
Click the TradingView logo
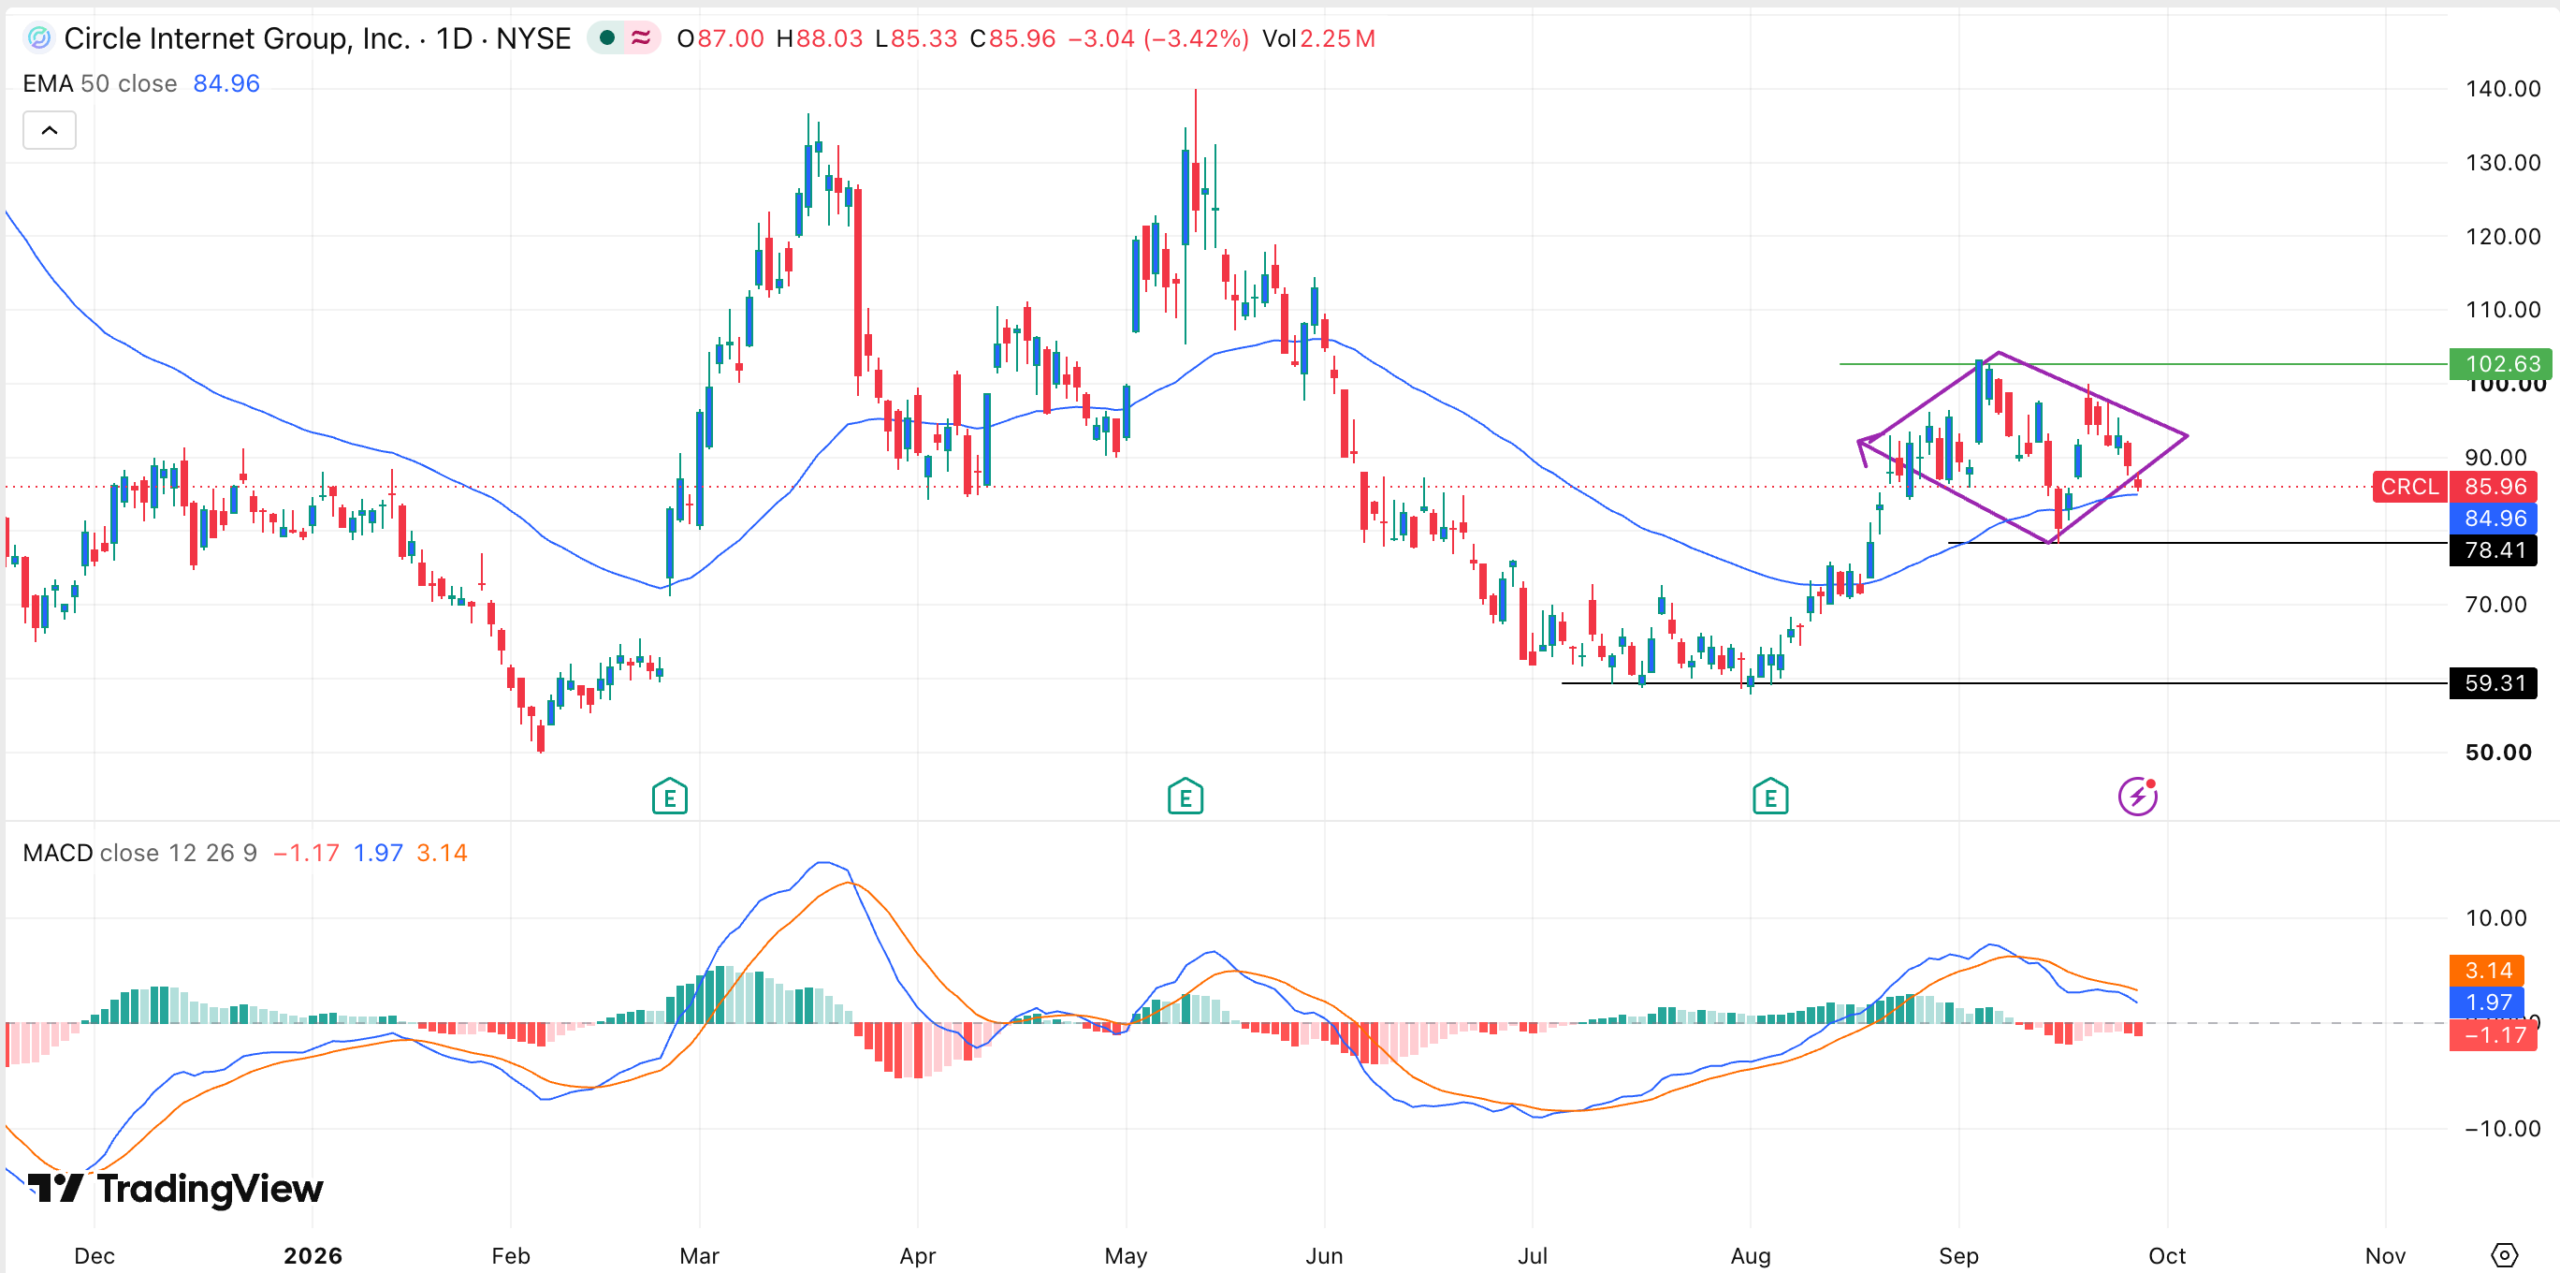click(x=175, y=1188)
